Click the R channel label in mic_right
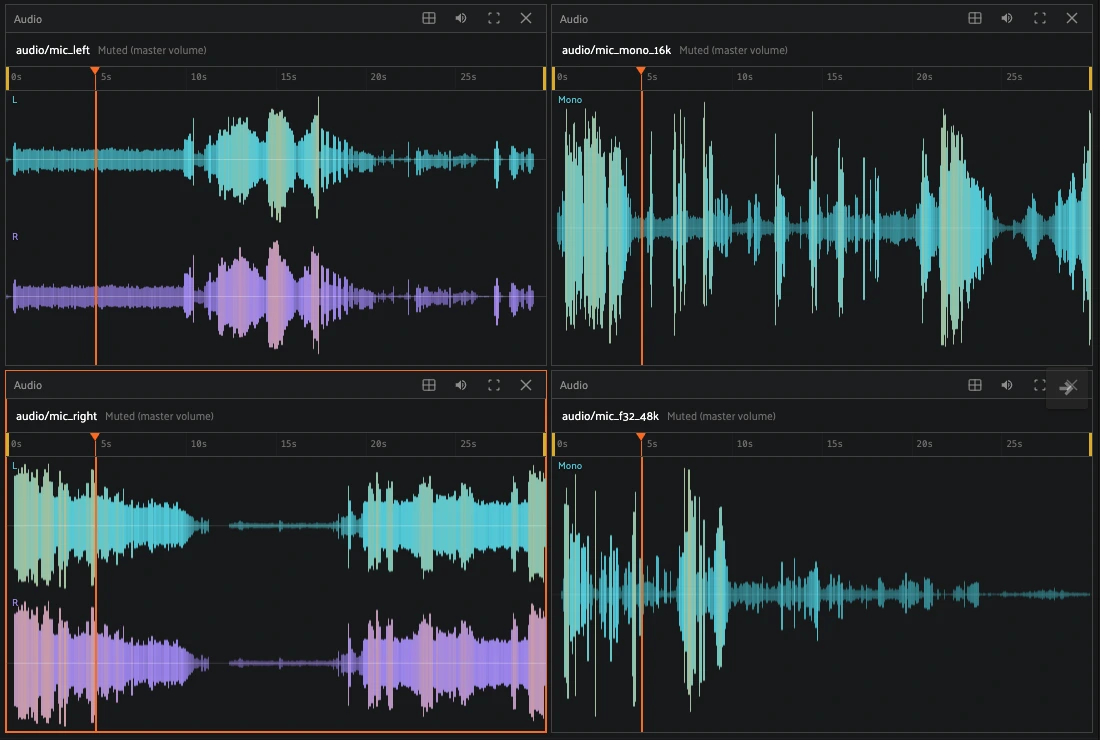 pyautogui.click(x=15, y=603)
